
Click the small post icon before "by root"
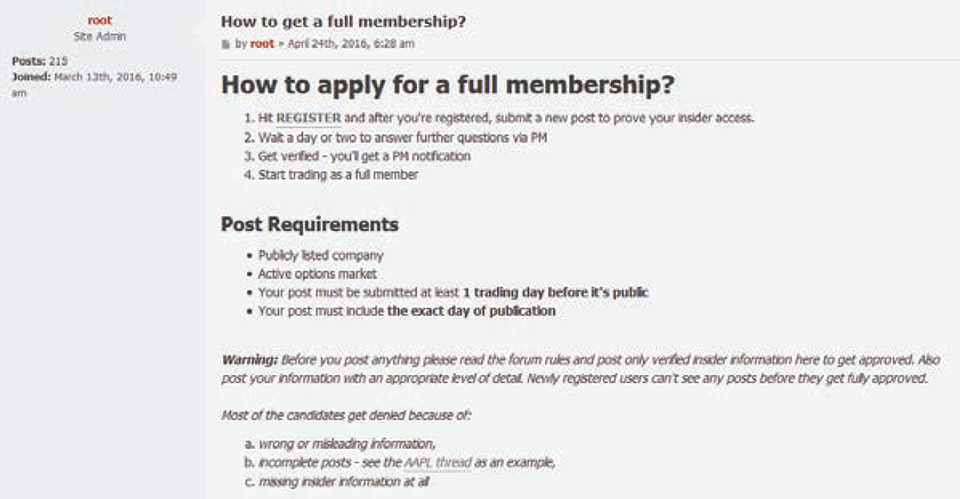[x=226, y=44]
